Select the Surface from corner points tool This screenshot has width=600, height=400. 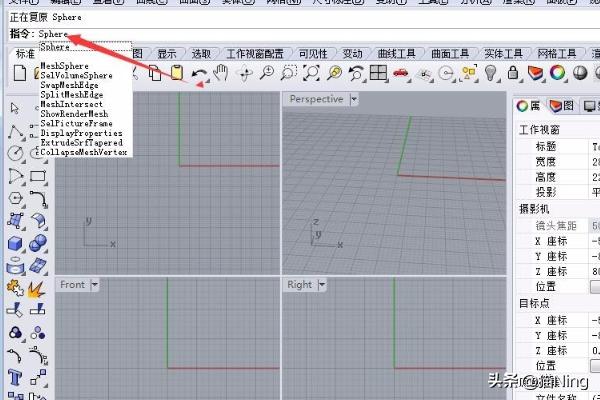tap(15, 221)
